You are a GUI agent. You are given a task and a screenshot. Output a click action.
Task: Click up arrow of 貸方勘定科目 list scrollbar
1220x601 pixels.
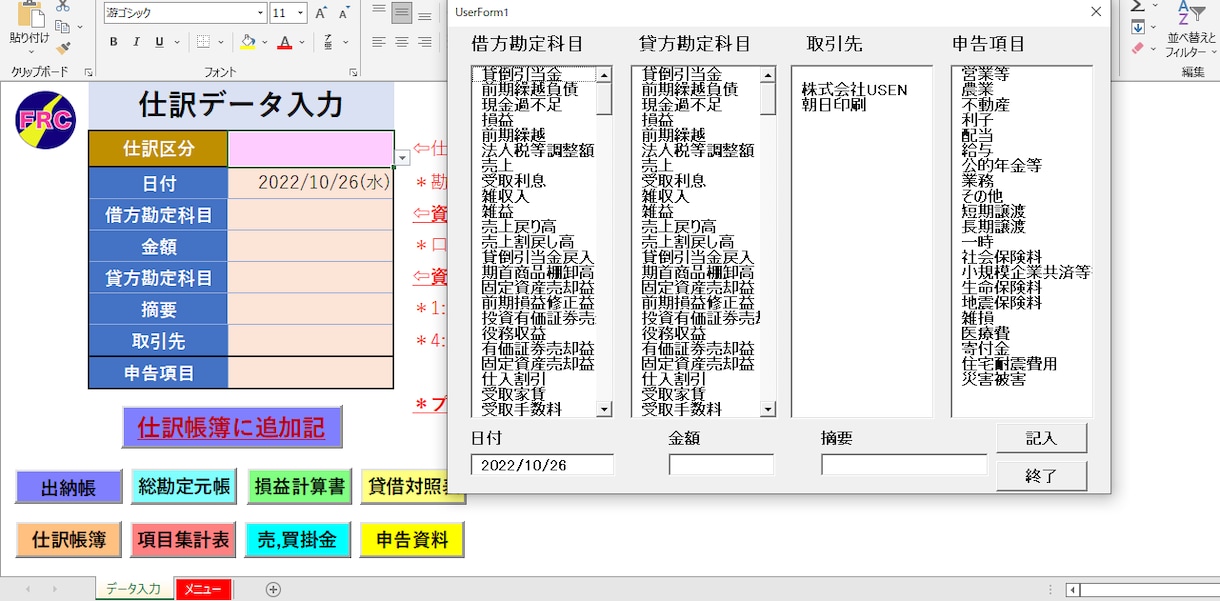pyautogui.click(x=768, y=74)
